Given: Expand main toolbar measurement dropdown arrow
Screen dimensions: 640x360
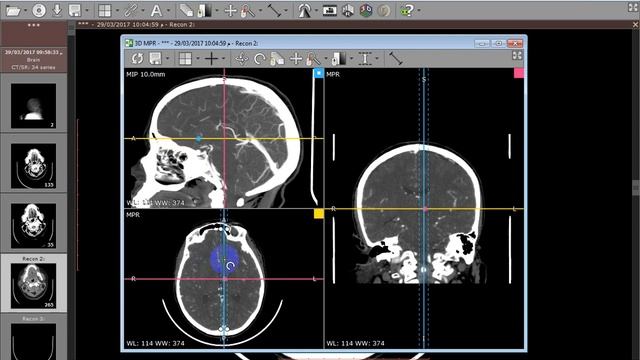Looking at the screenshot, I should (x=286, y=11).
